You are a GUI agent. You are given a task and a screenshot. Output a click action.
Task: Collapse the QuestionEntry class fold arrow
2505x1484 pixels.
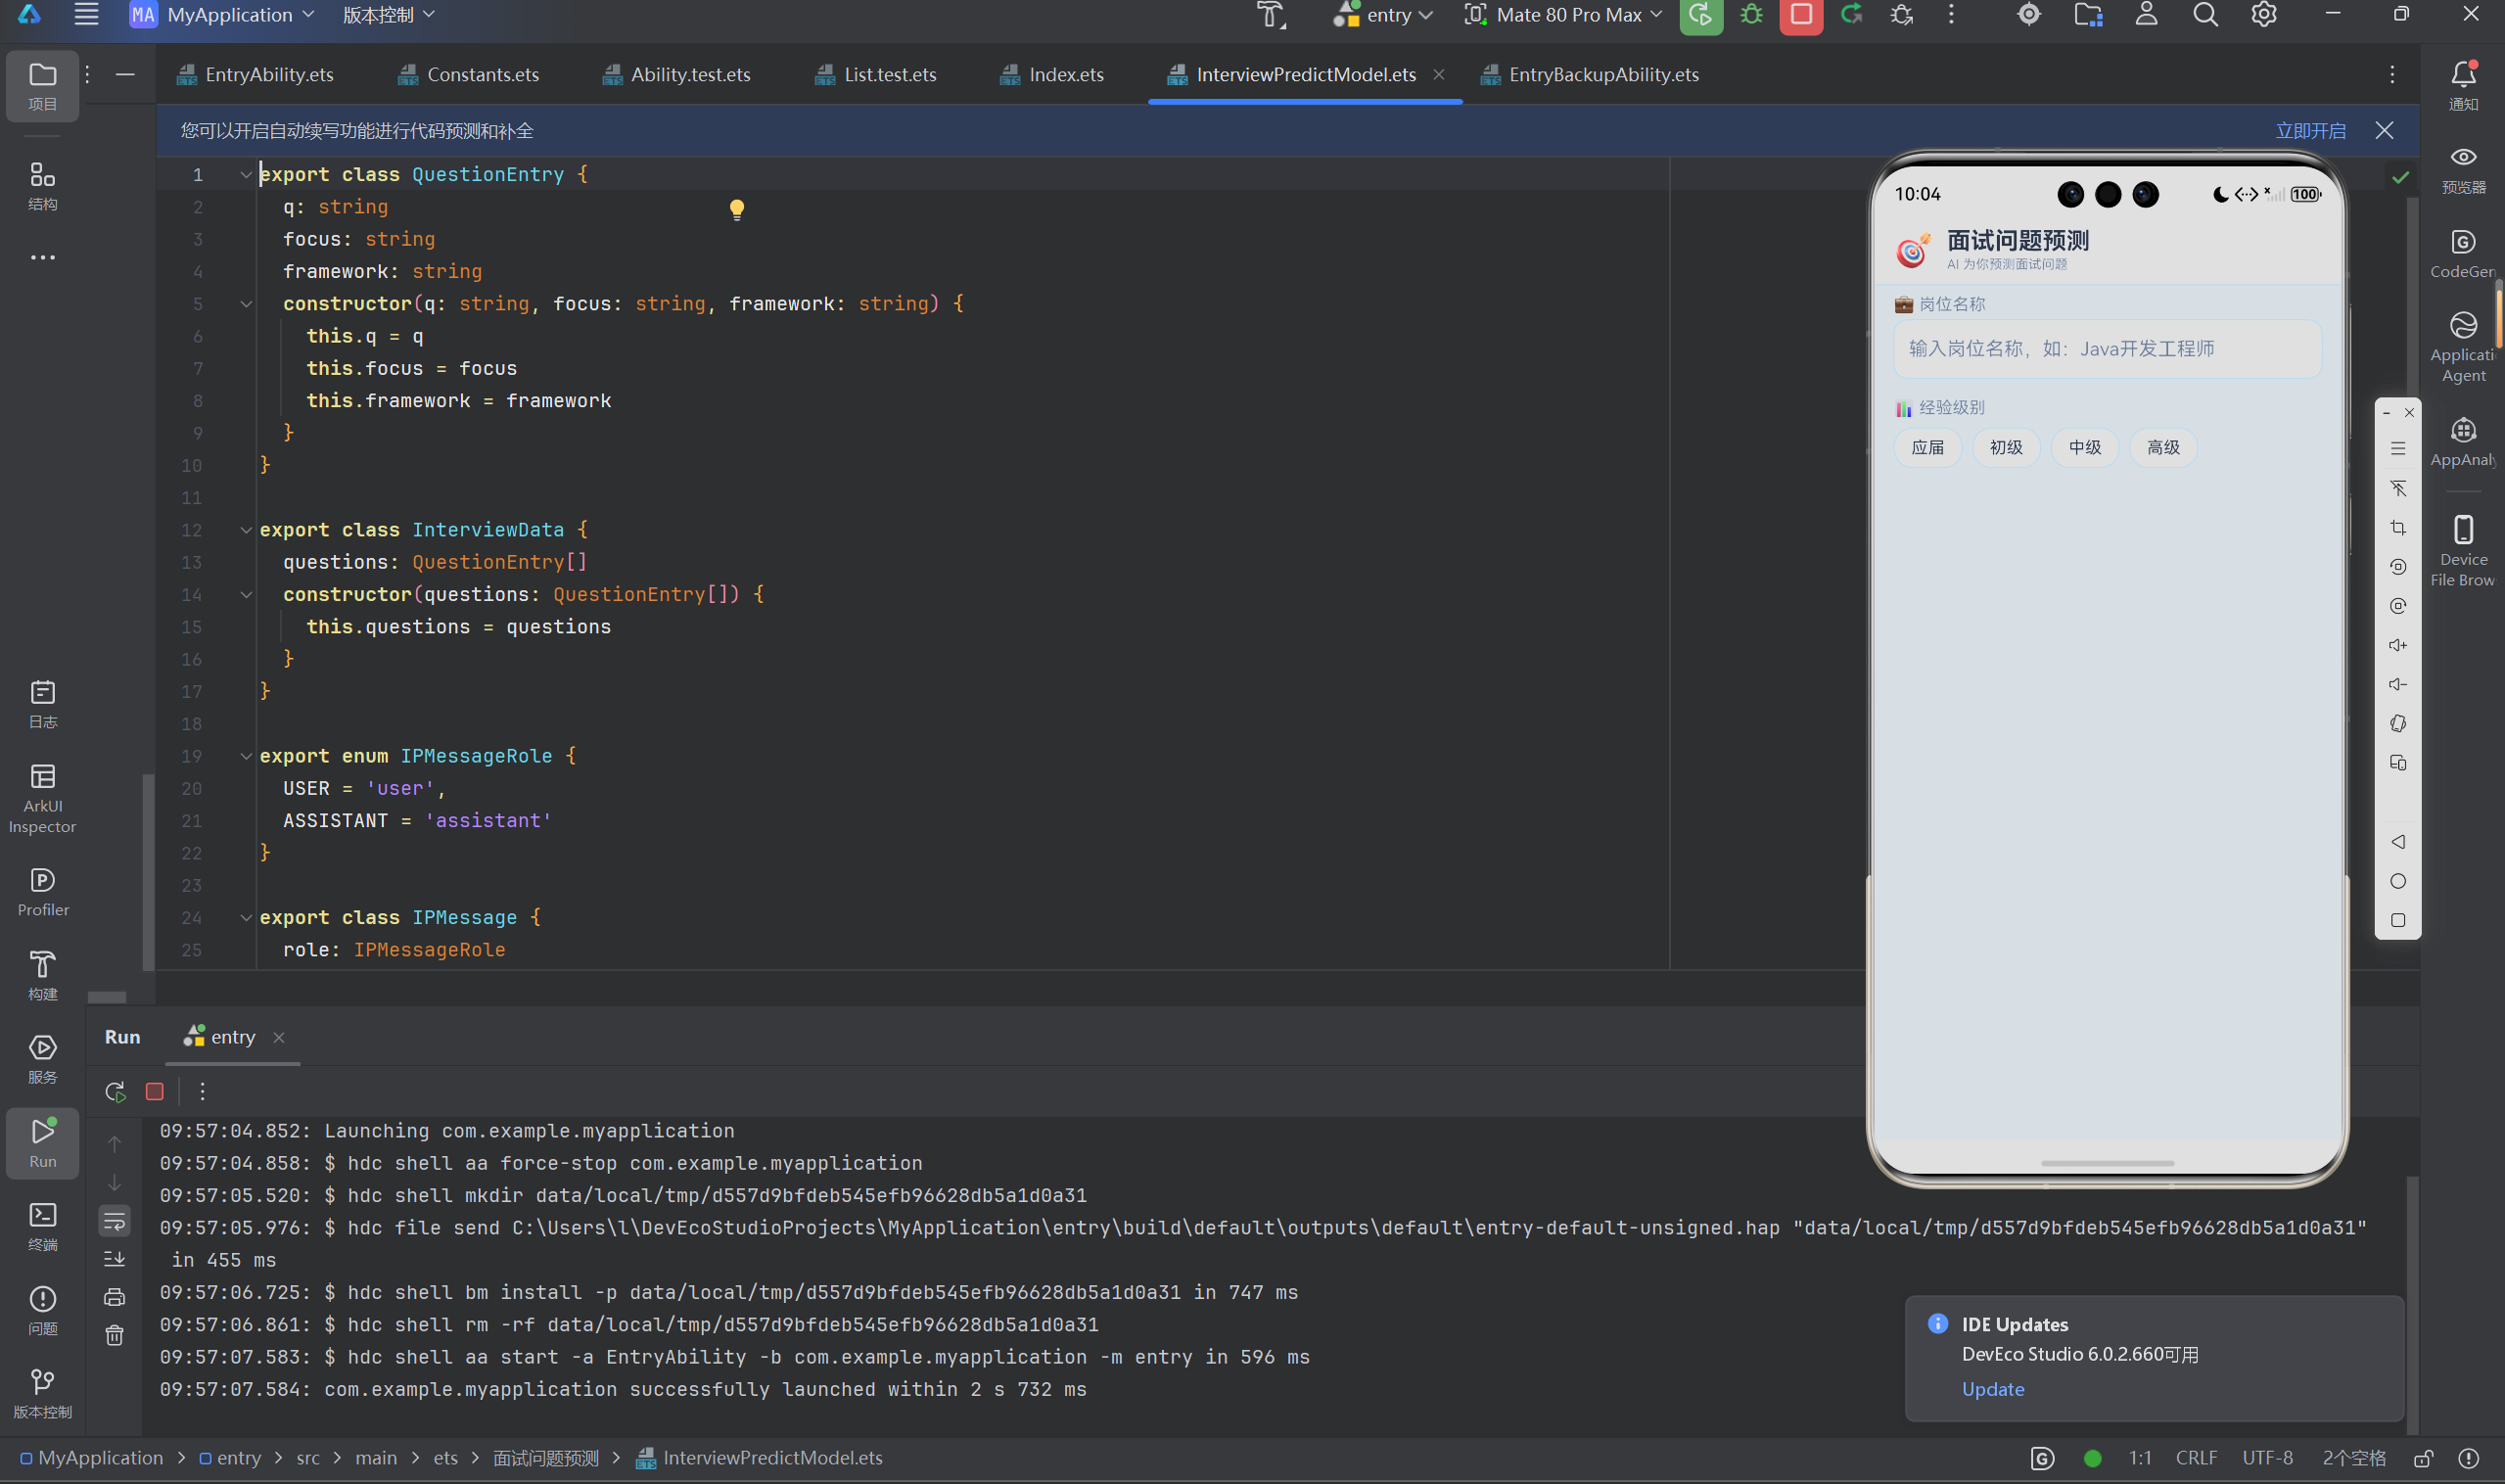pyautogui.click(x=246, y=174)
